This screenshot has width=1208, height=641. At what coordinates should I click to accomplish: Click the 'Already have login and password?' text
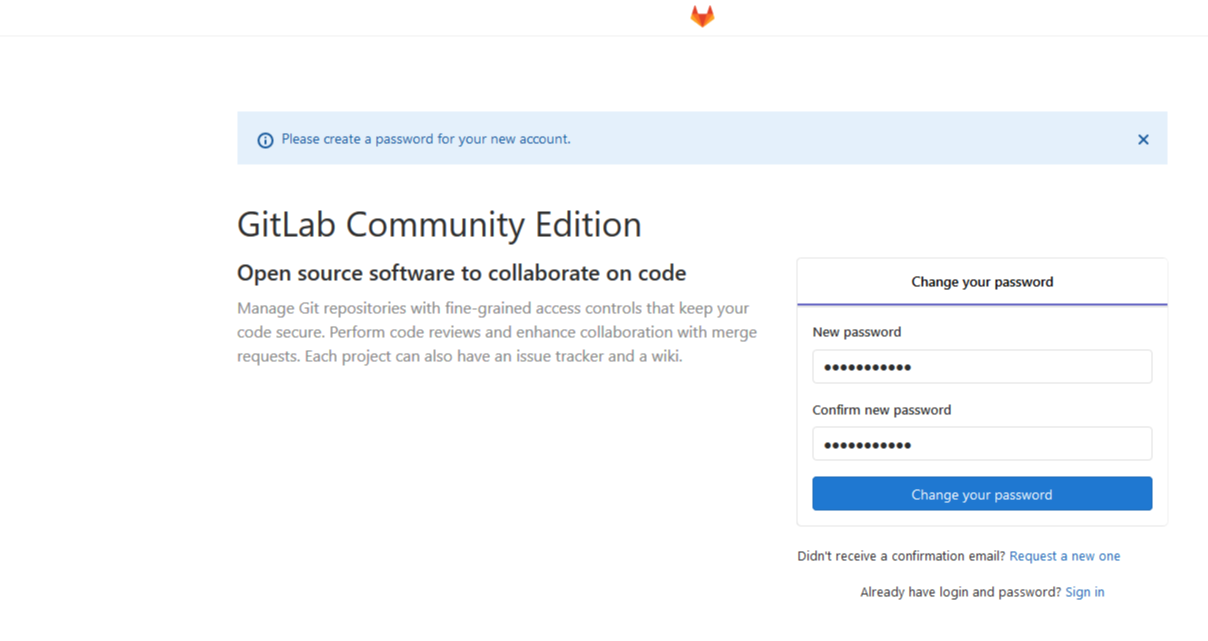[x=960, y=592]
